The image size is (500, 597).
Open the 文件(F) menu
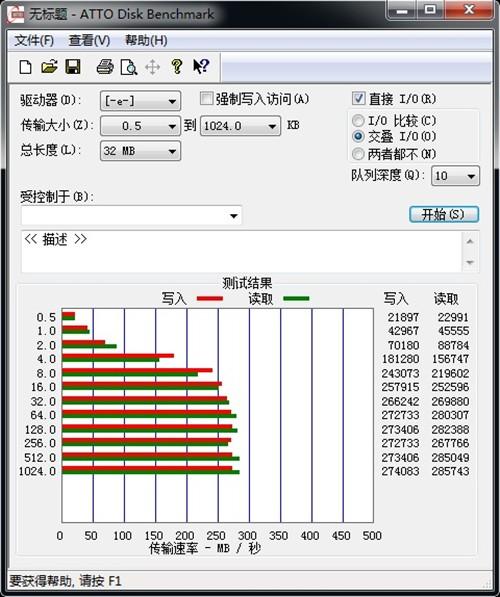pyautogui.click(x=34, y=40)
